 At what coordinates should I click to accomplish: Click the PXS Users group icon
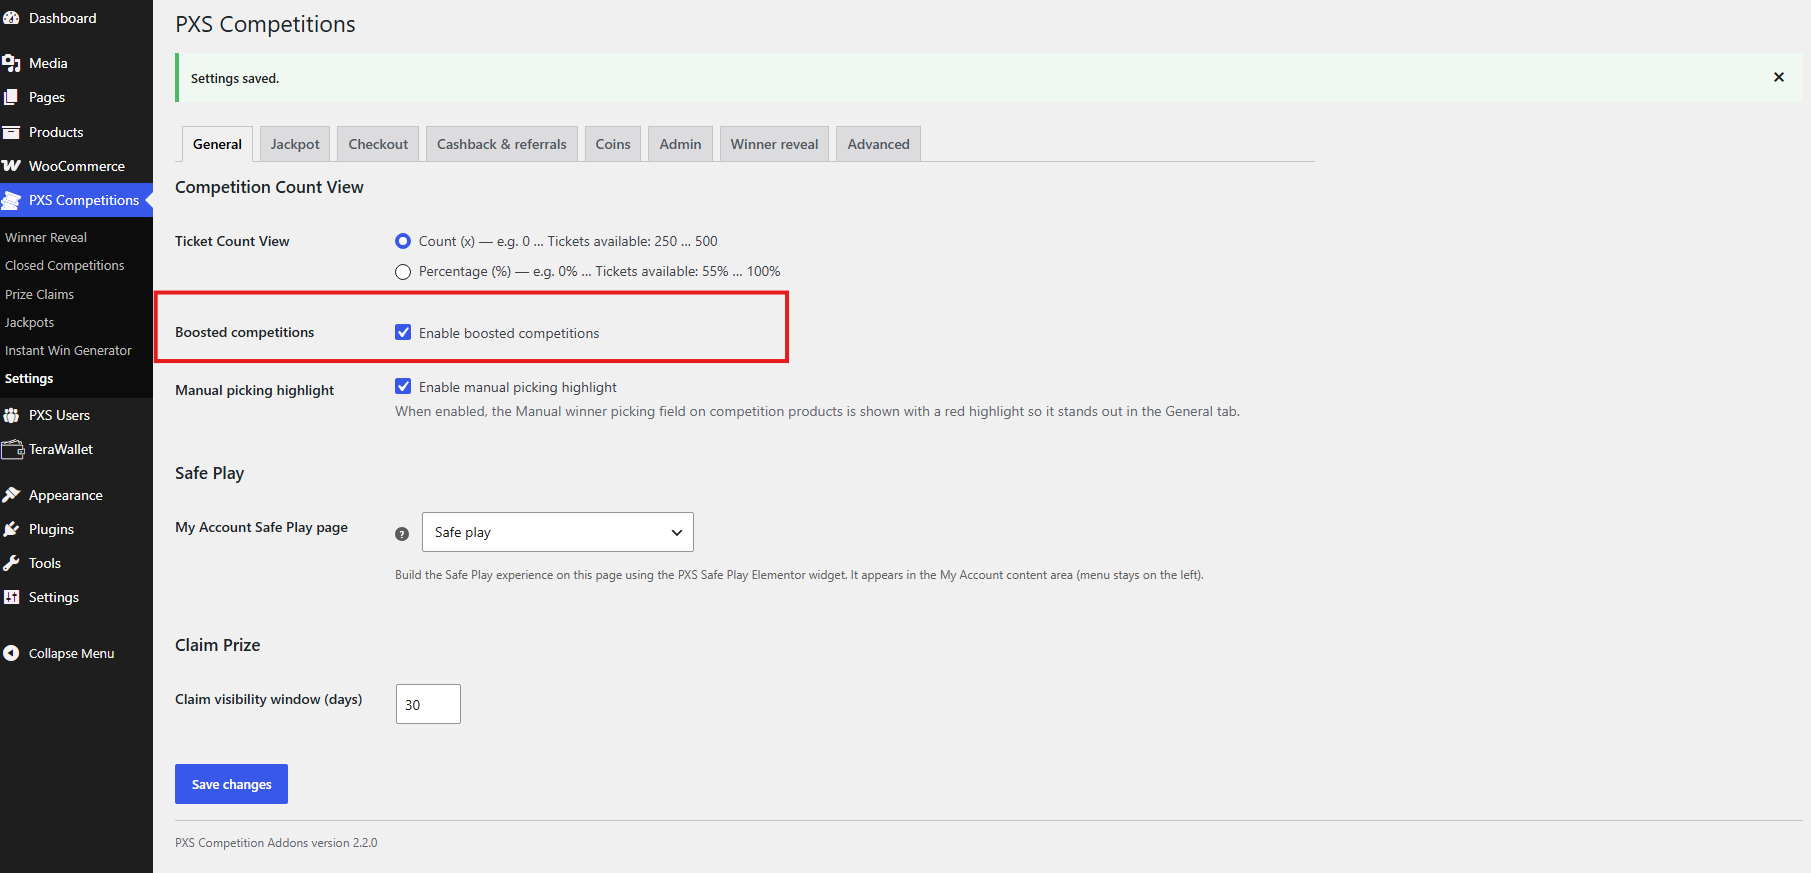pyautogui.click(x=11, y=415)
